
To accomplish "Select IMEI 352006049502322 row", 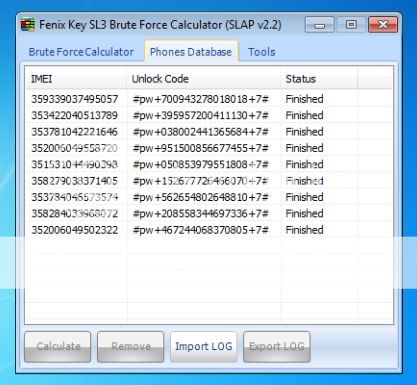I will pos(209,230).
